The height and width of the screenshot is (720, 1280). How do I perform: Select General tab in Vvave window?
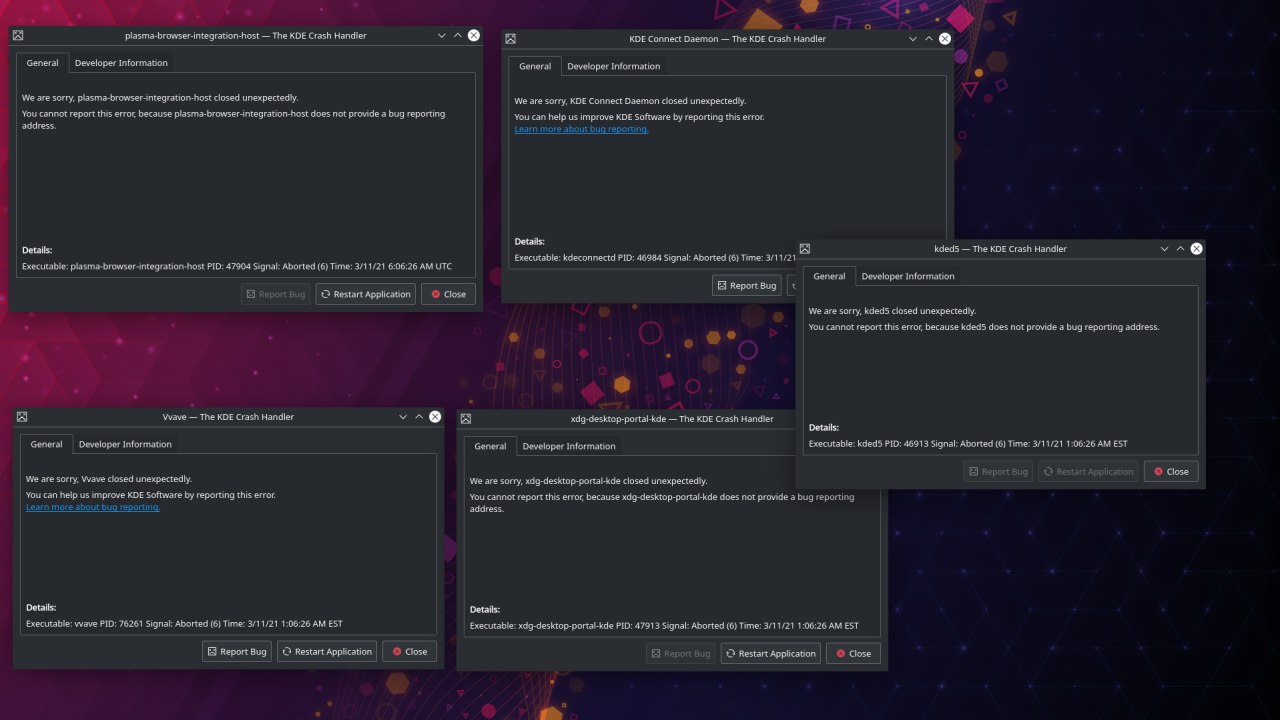coord(47,444)
